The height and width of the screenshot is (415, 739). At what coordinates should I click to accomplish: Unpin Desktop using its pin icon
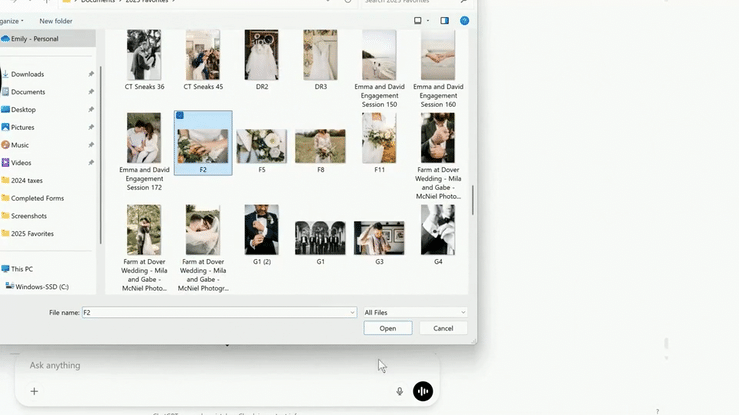tap(91, 109)
